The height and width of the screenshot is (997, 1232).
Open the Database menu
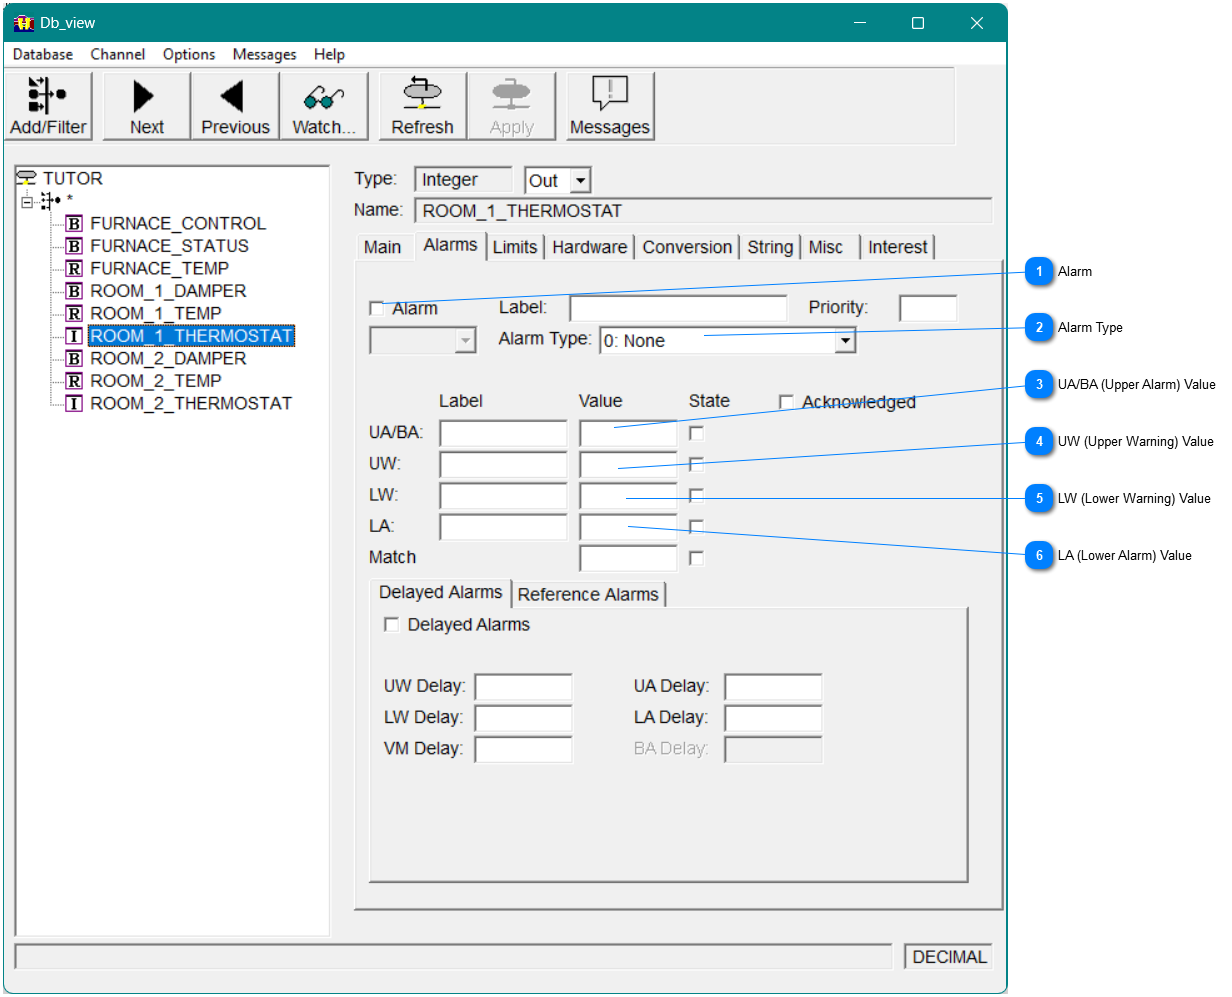click(x=42, y=54)
